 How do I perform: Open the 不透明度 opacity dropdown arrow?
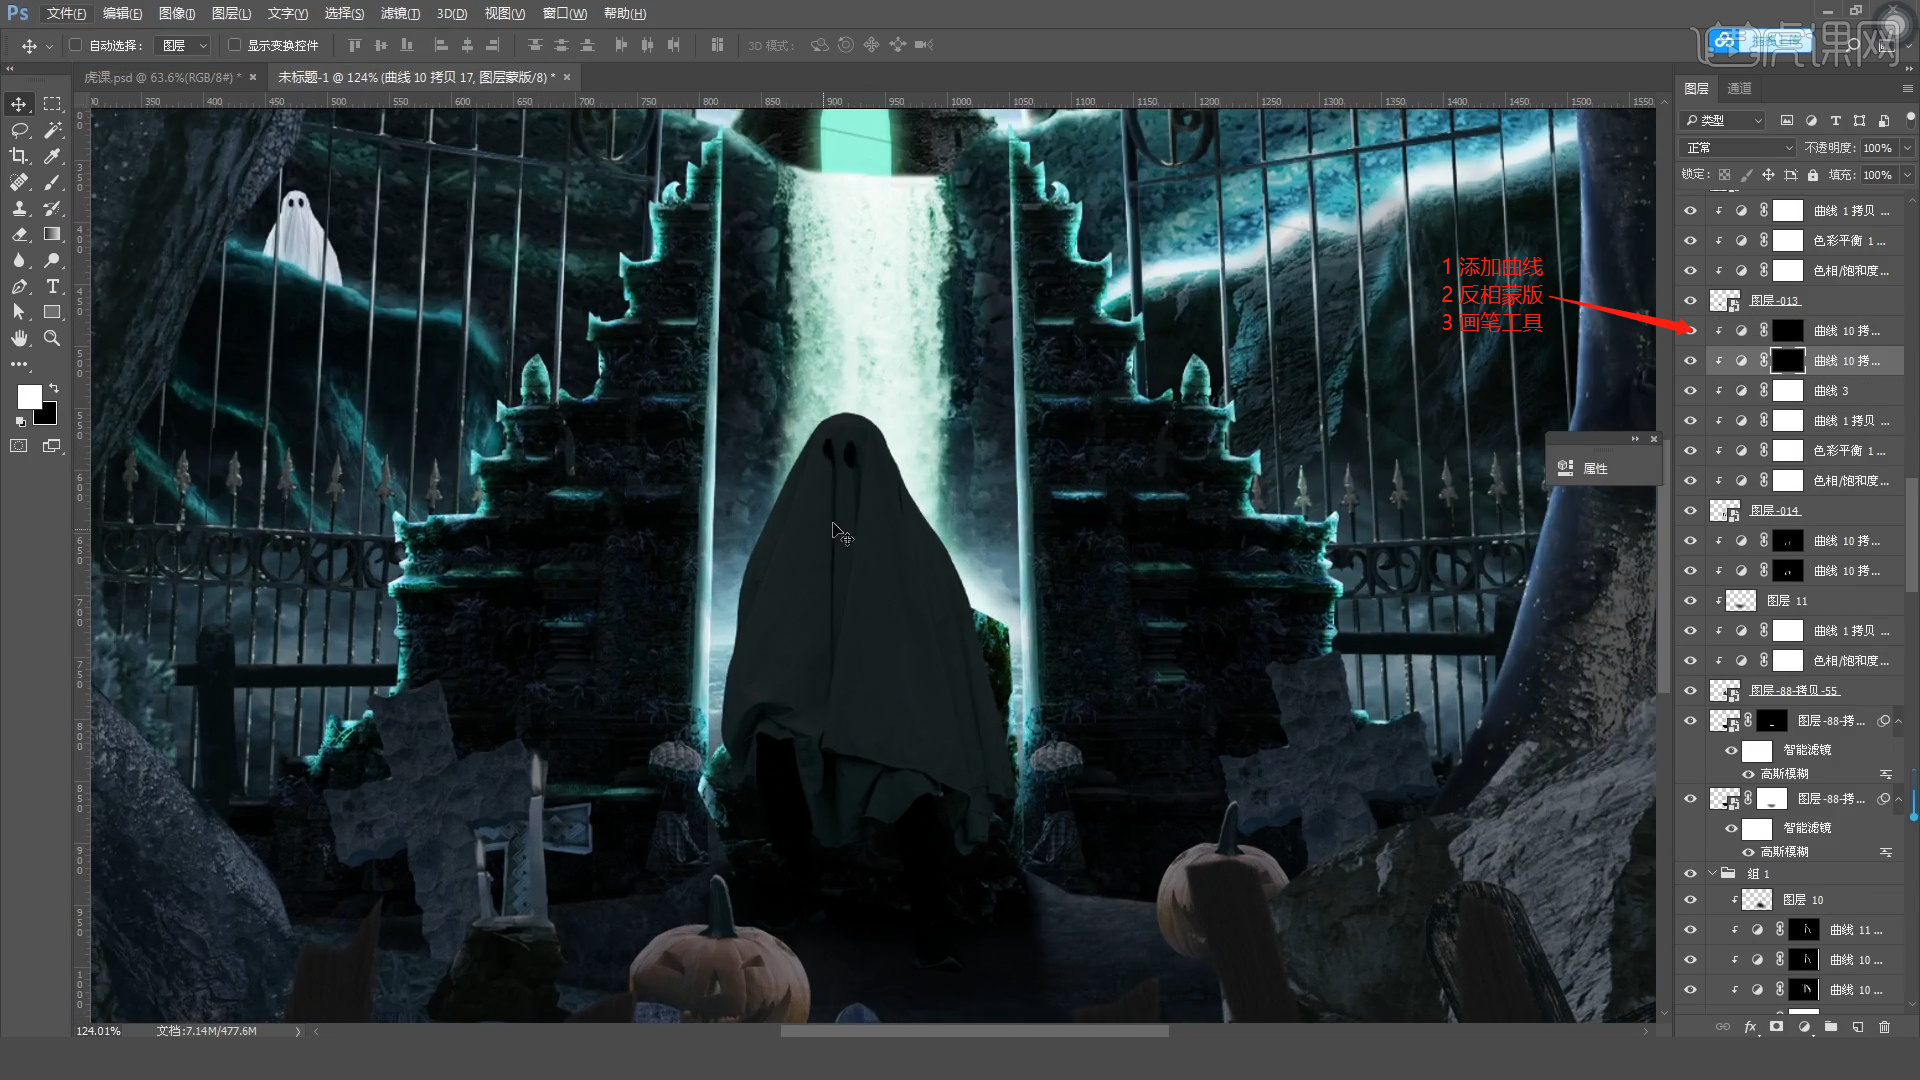(1907, 148)
